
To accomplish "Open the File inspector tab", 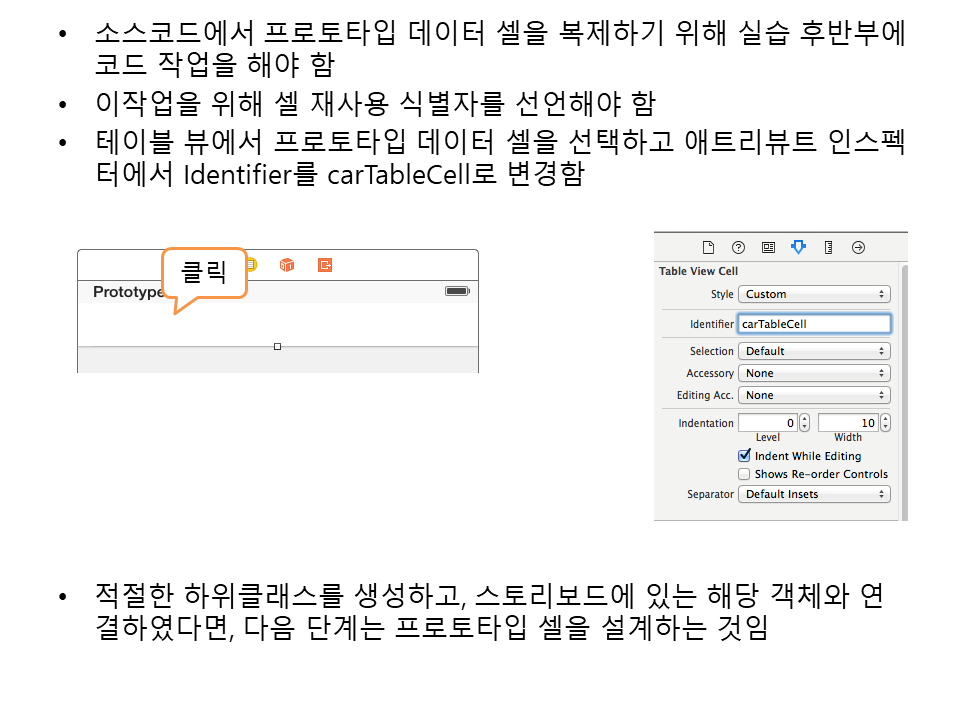I will pyautogui.click(x=708, y=248).
